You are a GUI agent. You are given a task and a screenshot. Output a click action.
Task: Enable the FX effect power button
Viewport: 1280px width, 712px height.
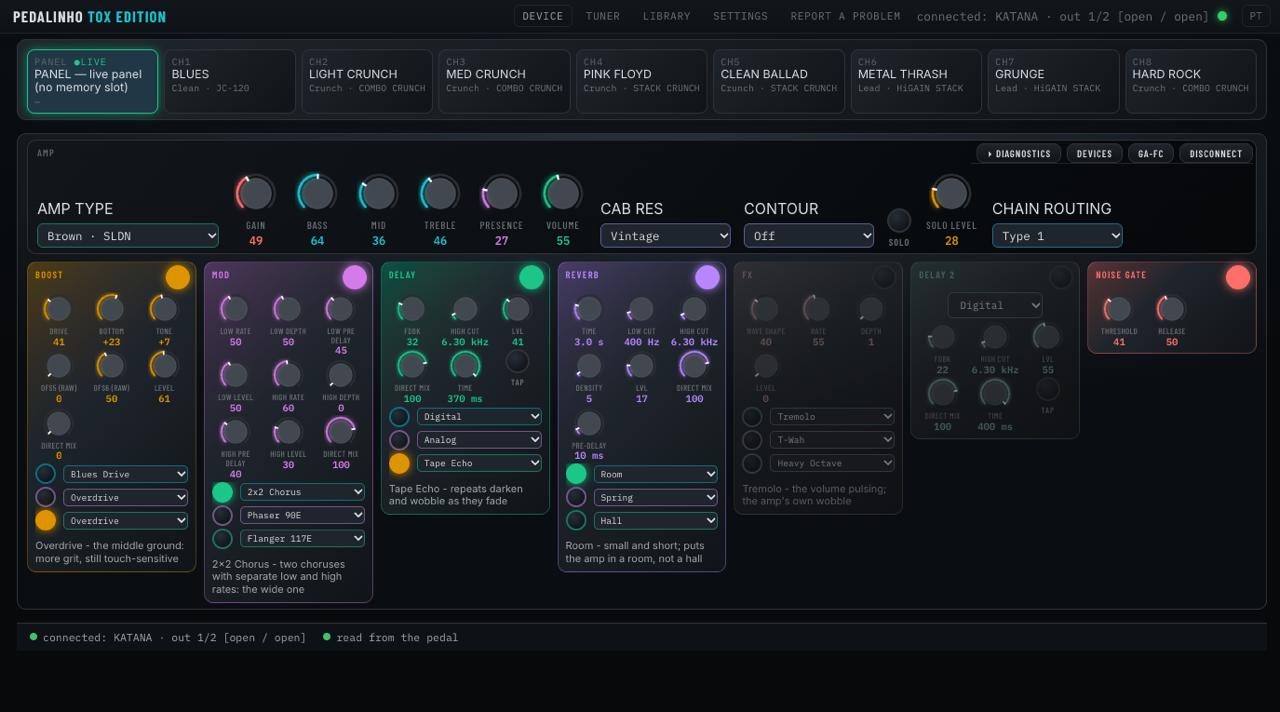pyautogui.click(x=884, y=277)
